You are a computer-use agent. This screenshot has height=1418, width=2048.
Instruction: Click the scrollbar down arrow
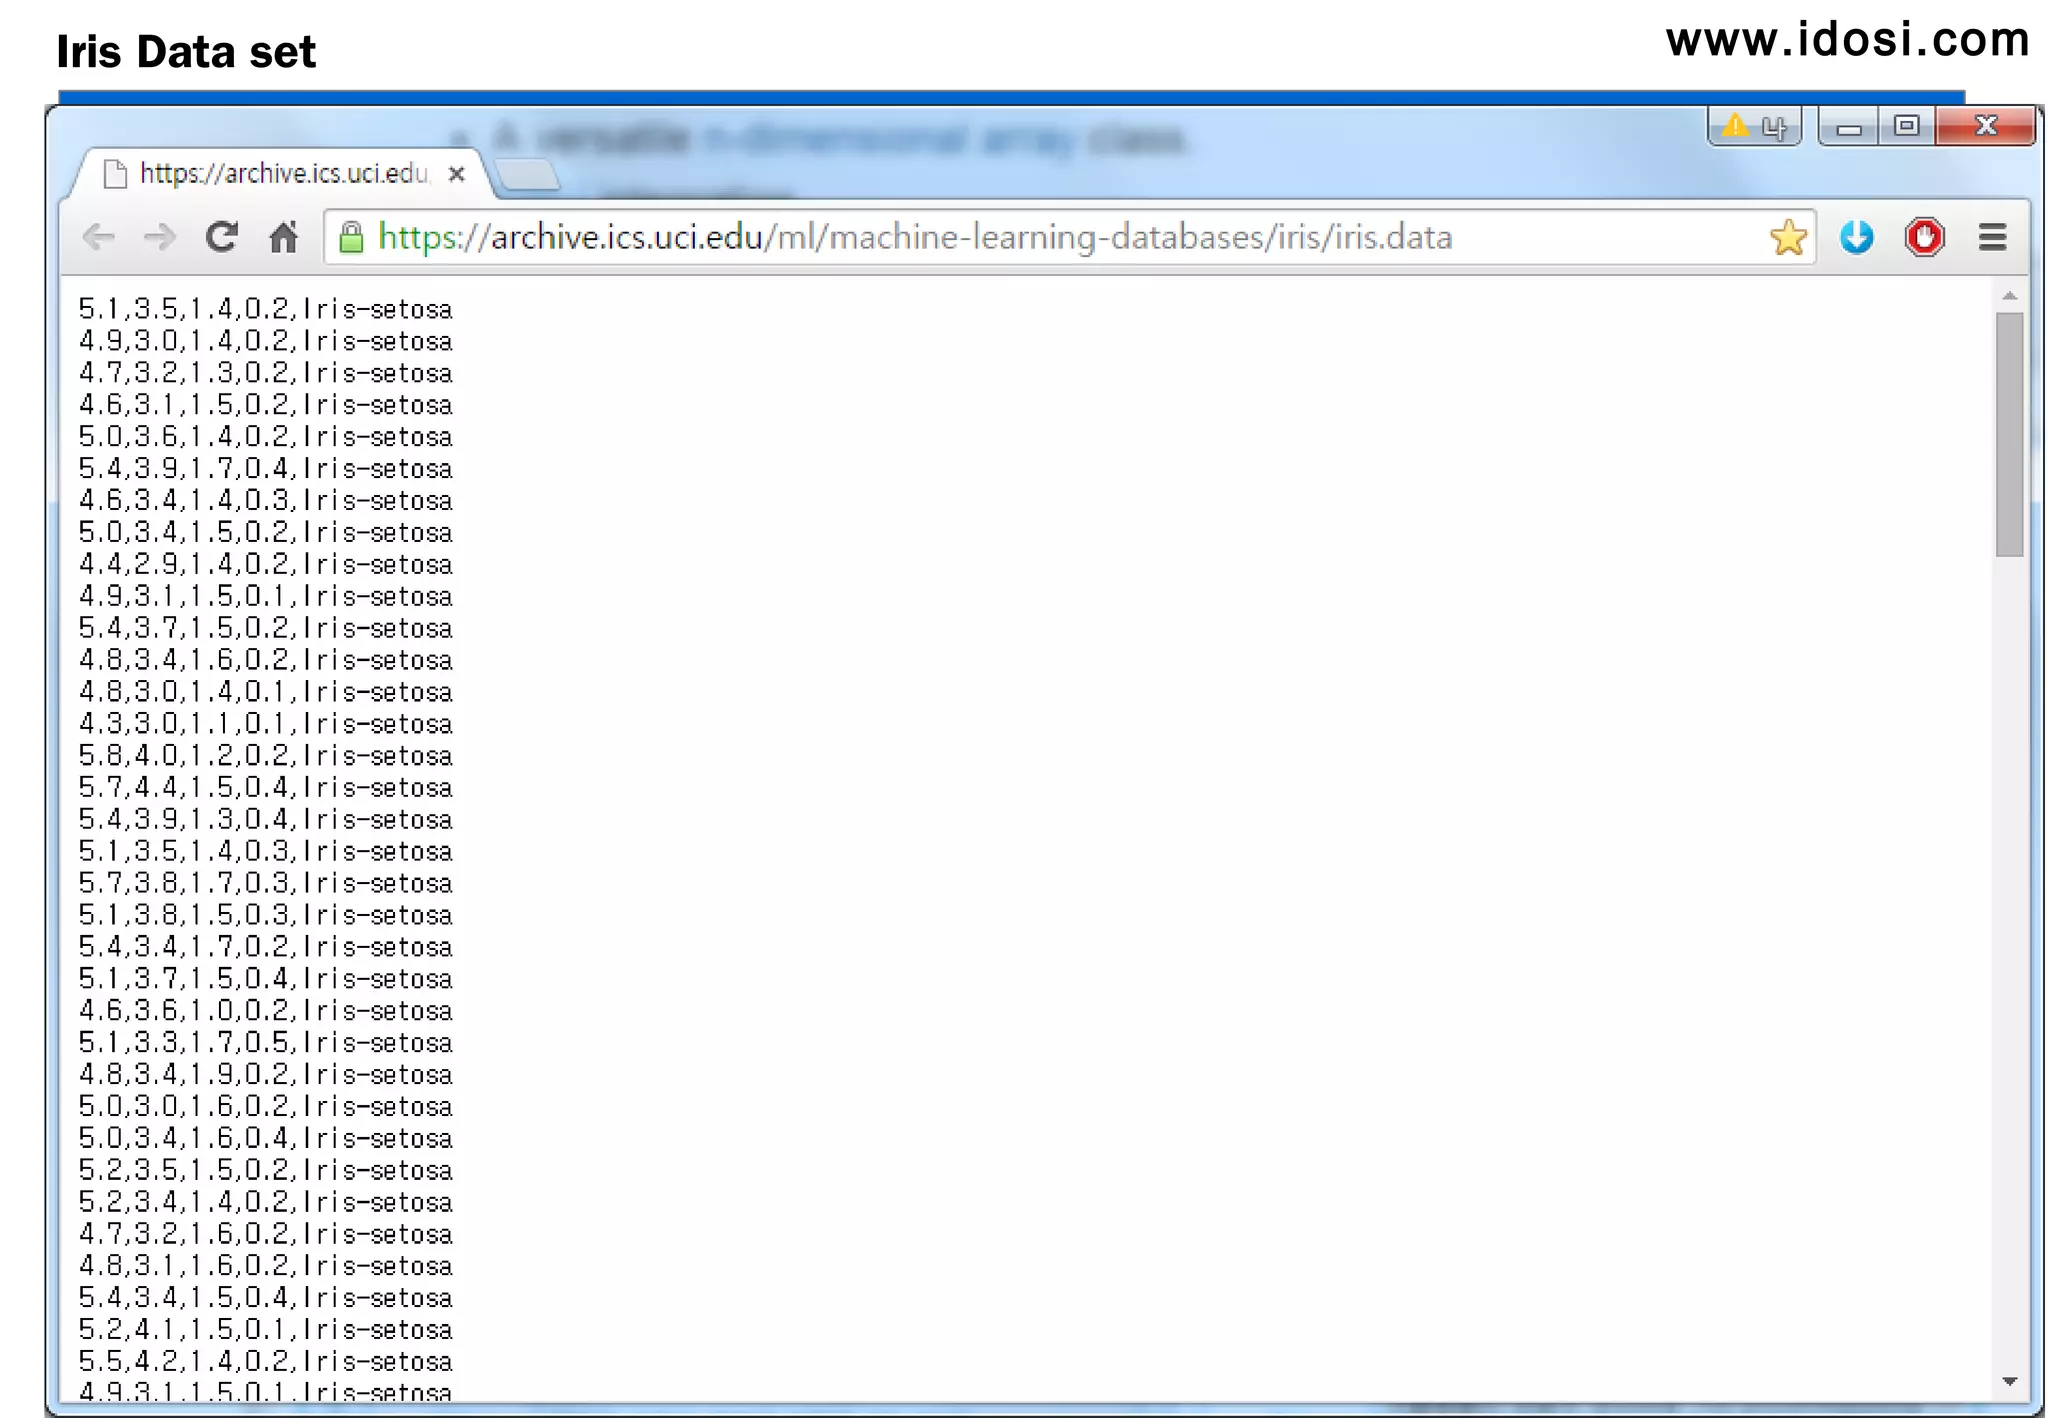coord(2009,1381)
